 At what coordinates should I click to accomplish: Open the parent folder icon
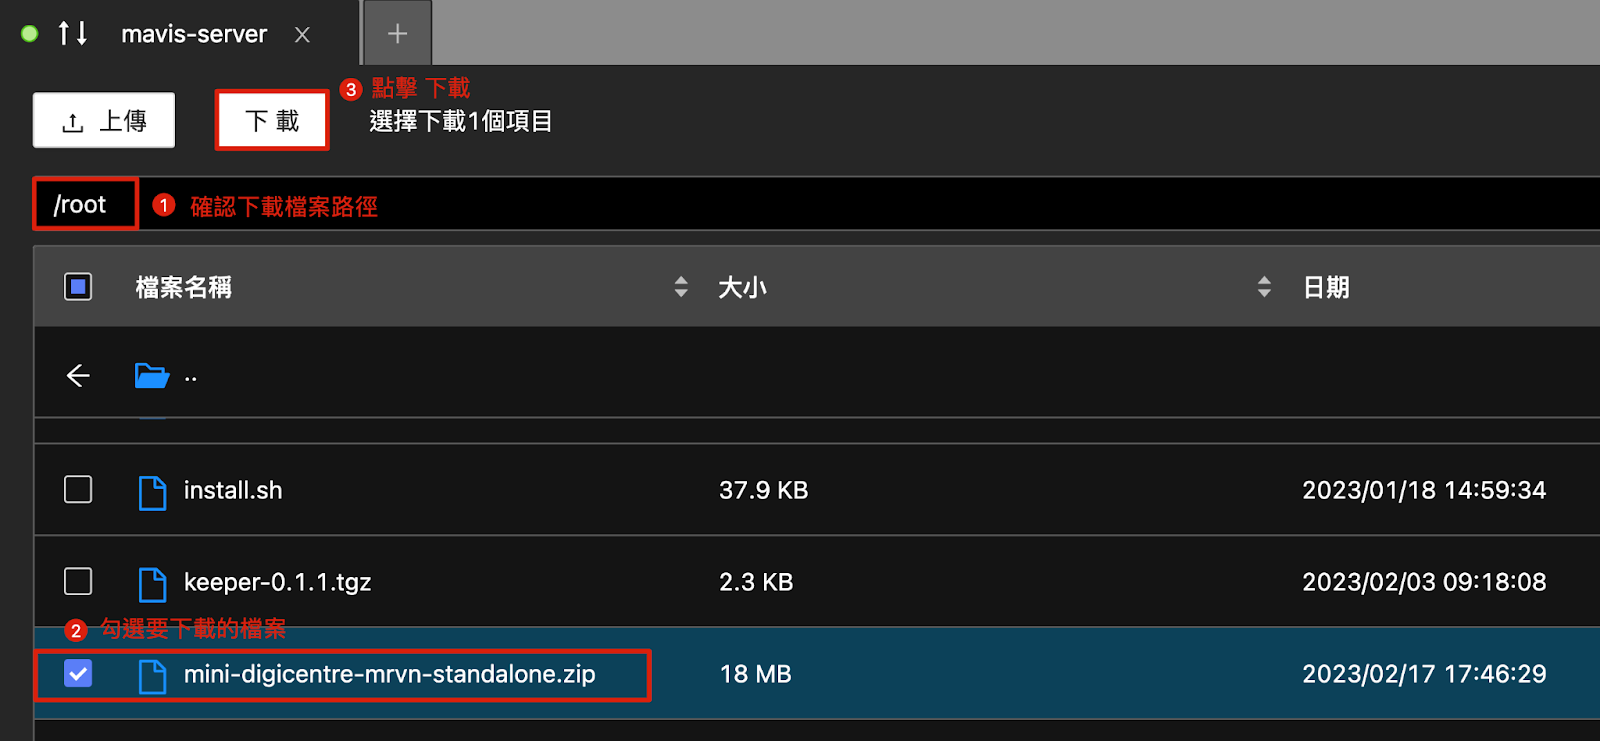coord(152,376)
